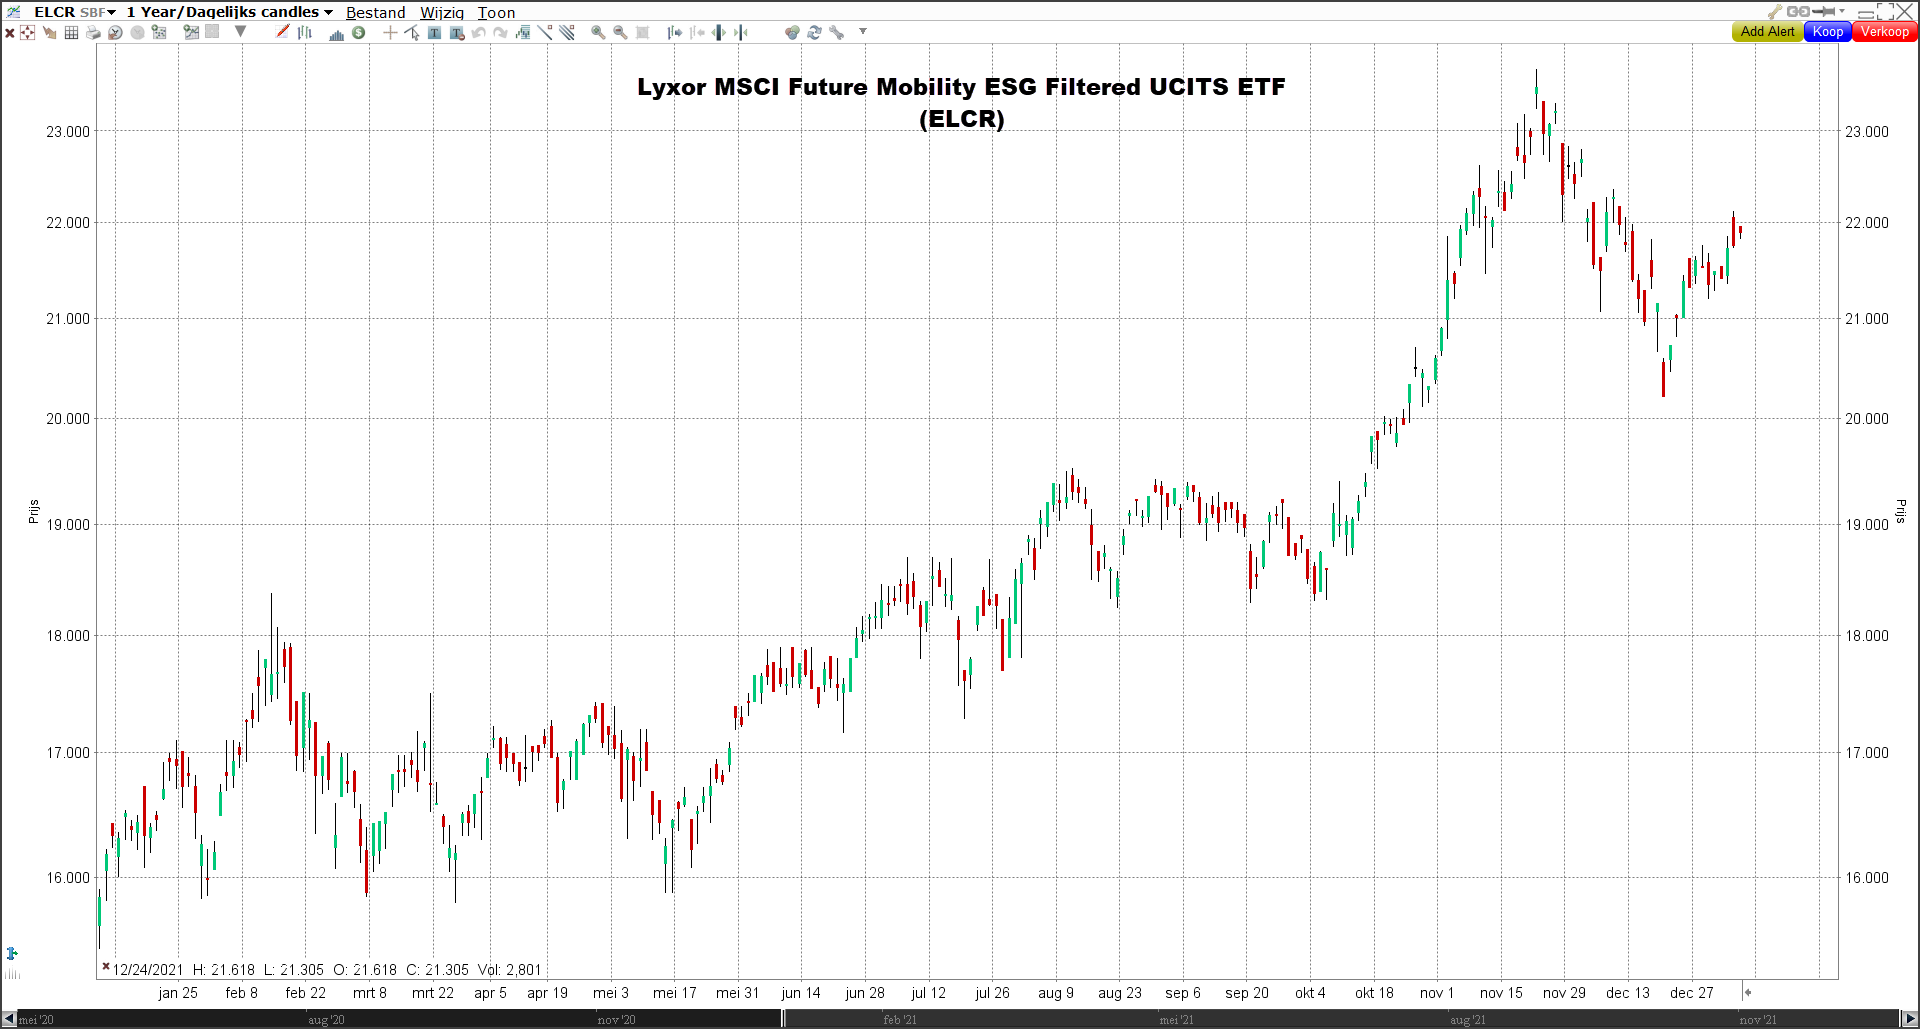Click the timeline range slider handle near feb '21

[x=783, y=1019]
